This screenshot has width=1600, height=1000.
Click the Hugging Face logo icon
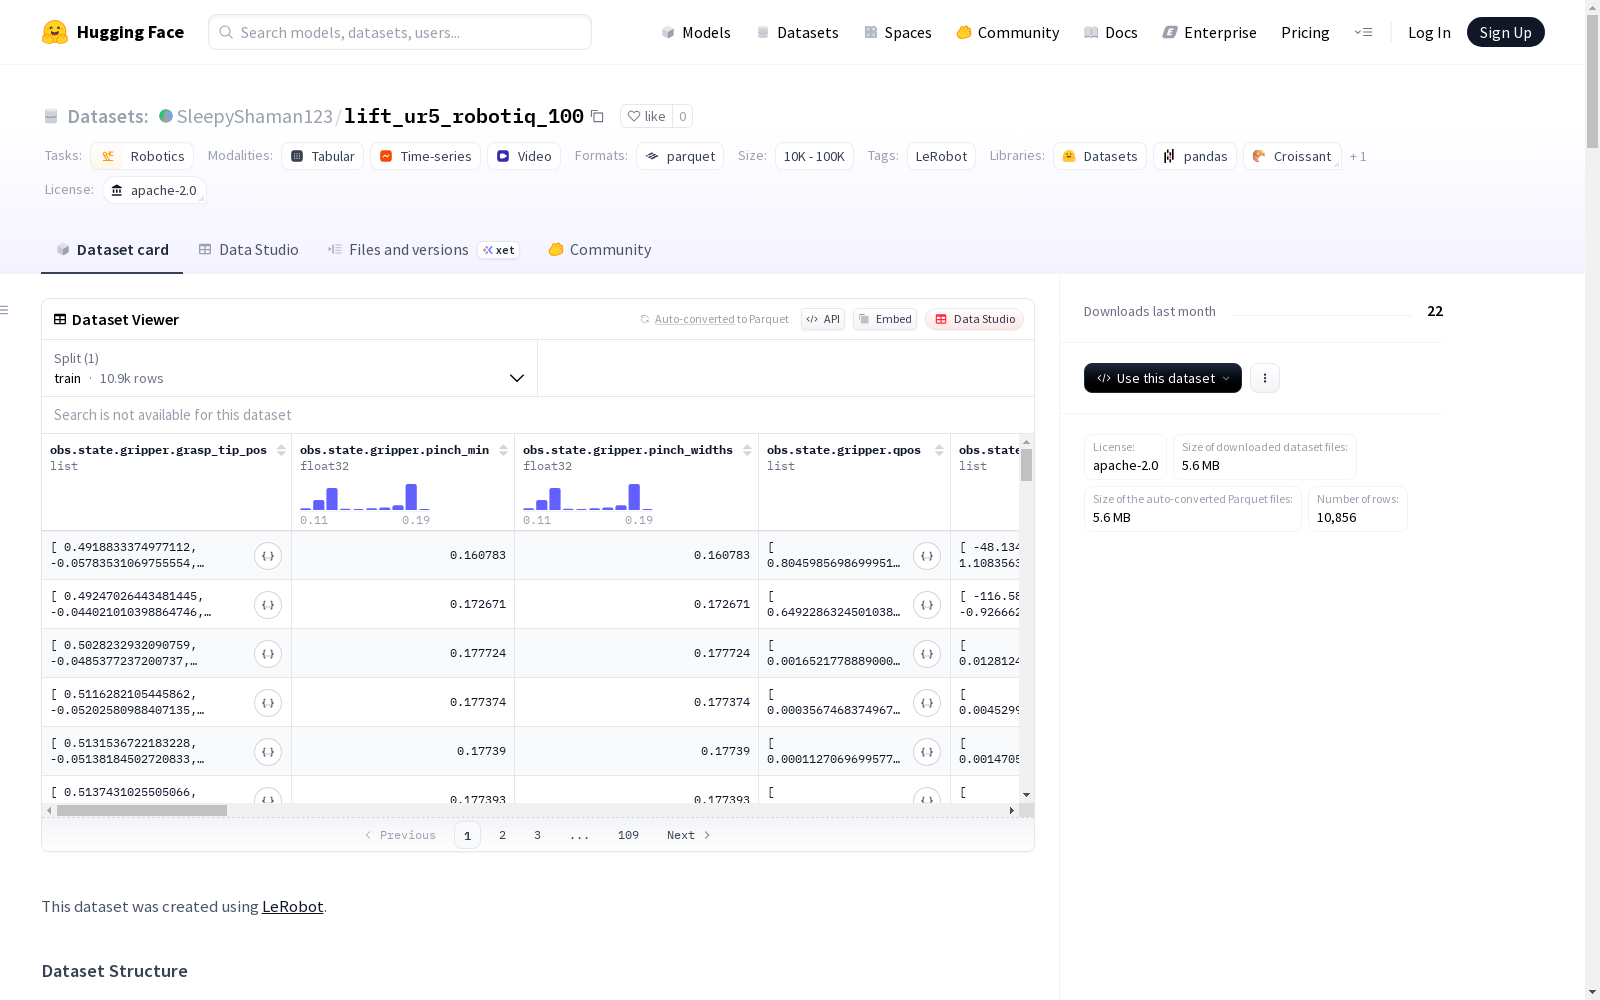[x=55, y=32]
